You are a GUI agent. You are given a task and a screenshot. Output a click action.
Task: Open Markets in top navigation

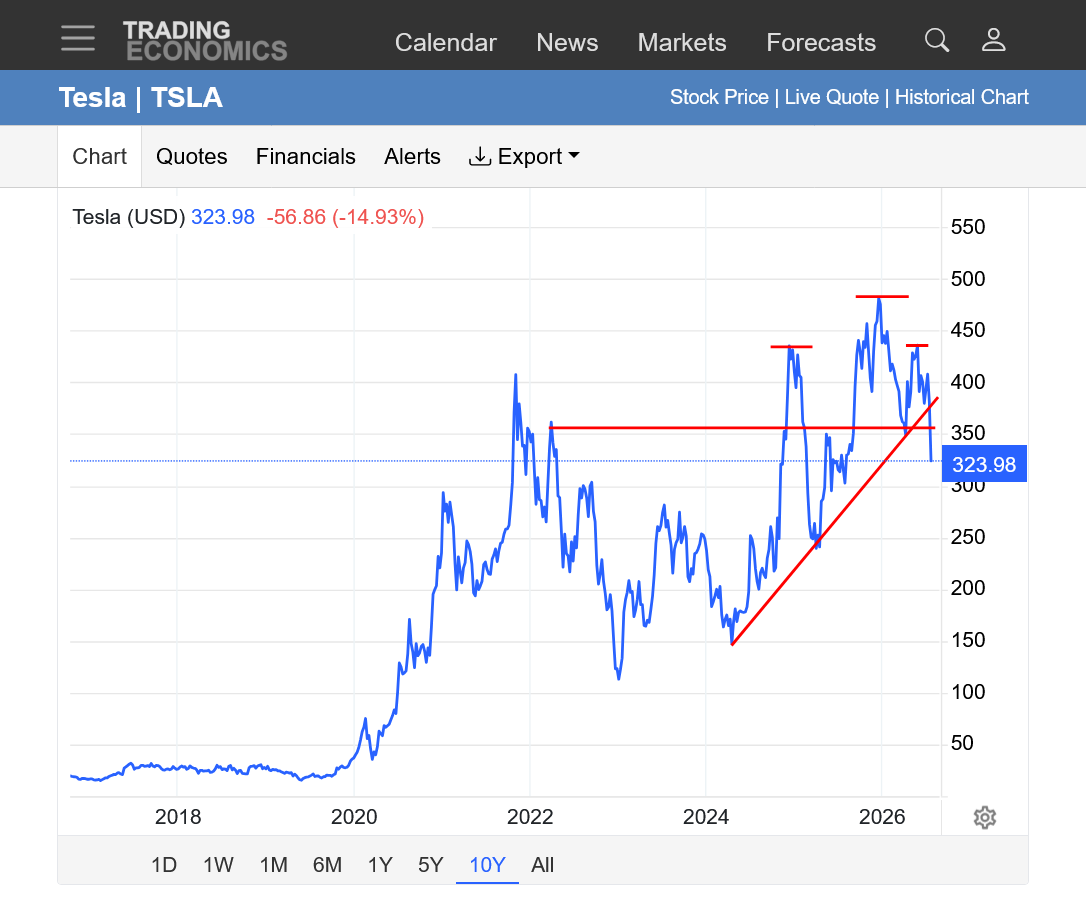pos(682,42)
